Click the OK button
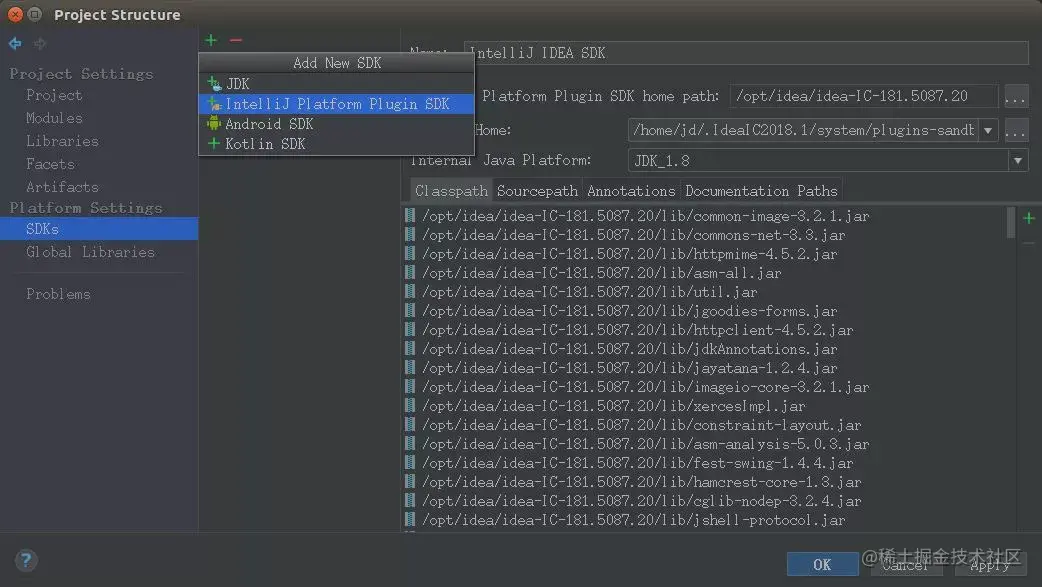This screenshot has height=587, width=1042. tap(822, 564)
